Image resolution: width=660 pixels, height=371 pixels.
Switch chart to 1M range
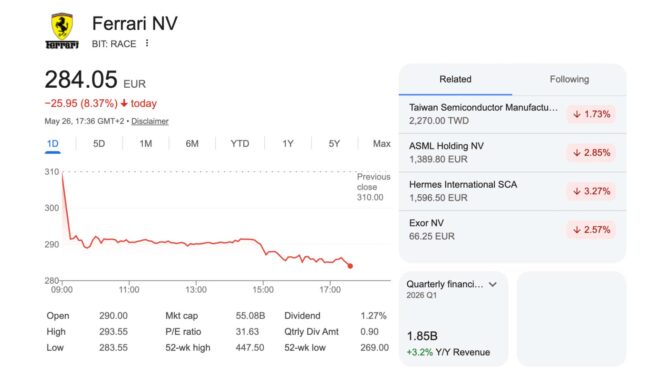[x=146, y=144]
